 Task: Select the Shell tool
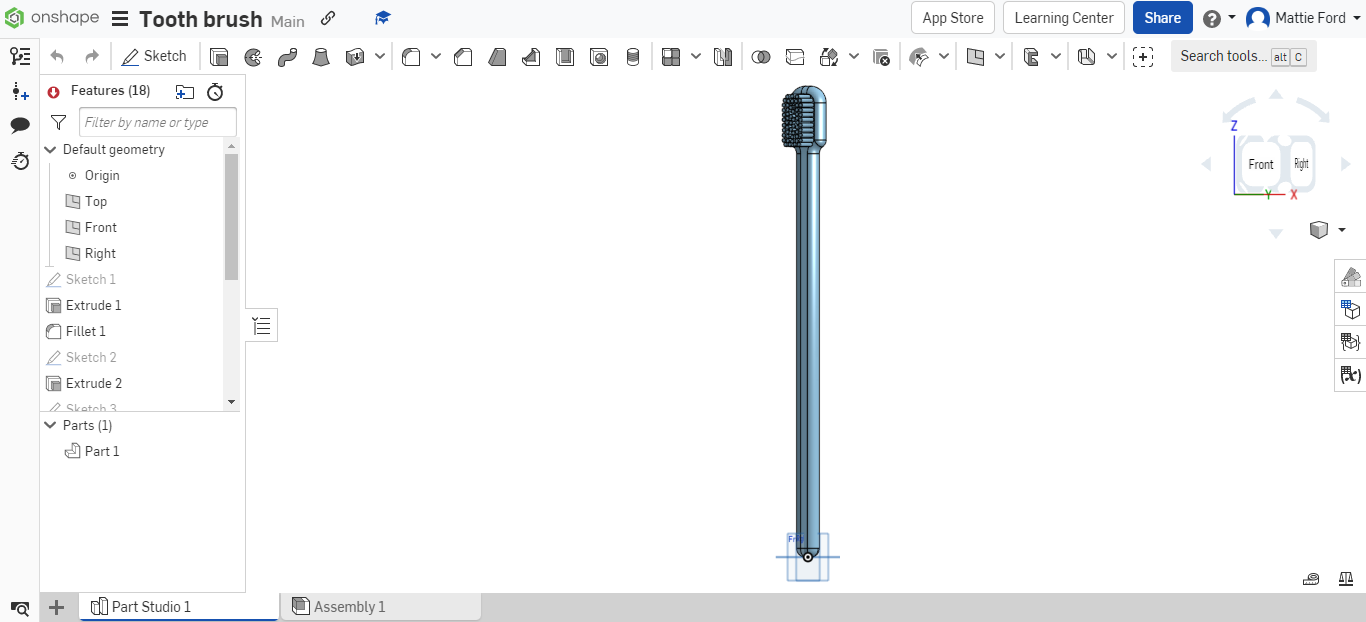point(565,56)
